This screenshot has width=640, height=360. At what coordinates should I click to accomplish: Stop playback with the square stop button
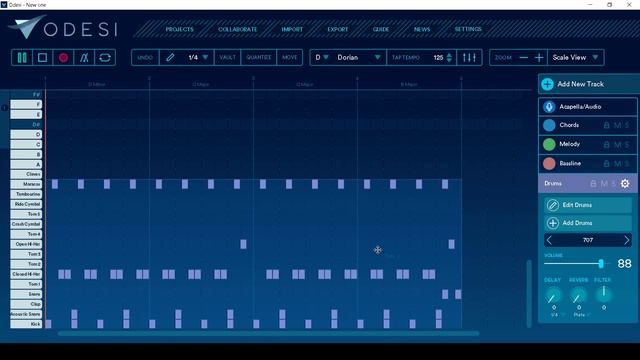[42, 58]
